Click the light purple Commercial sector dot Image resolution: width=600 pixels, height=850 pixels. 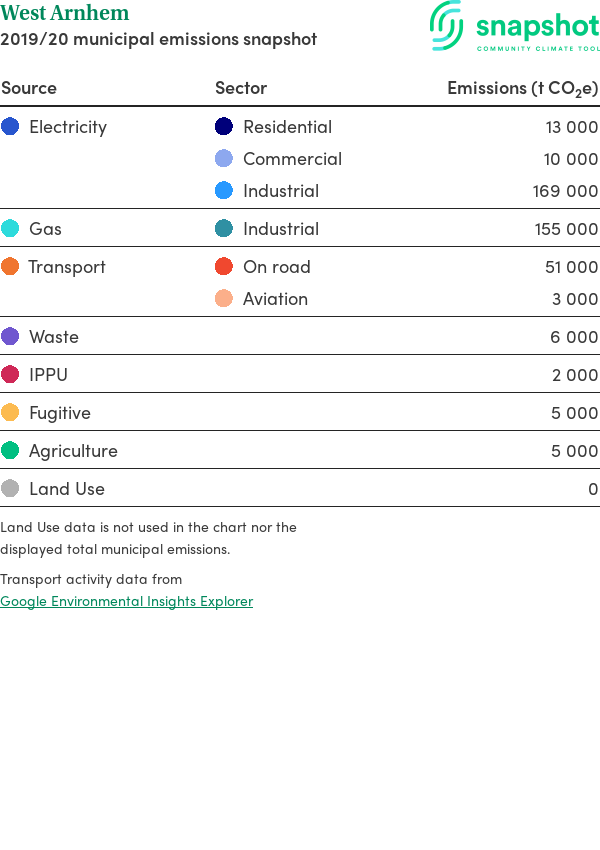click(224, 158)
